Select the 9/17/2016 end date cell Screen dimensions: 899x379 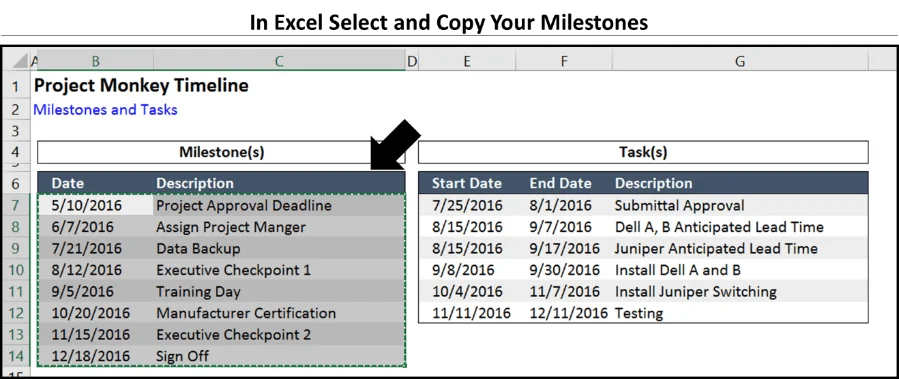point(564,248)
